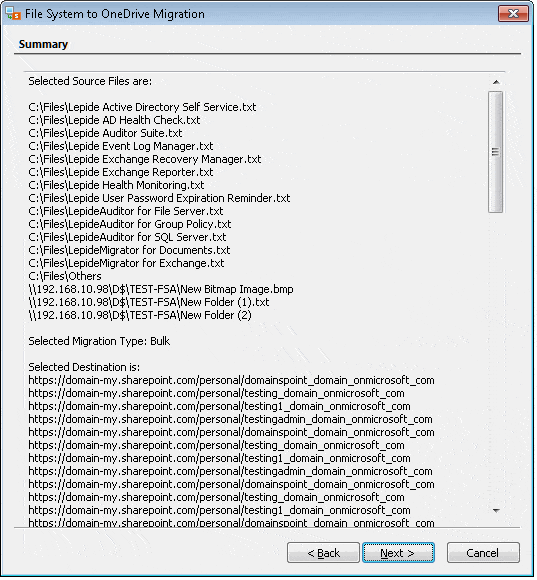Click the summary scrollbar thumb
The height and width of the screenshot is (580, 537).
[x=496, y=152]
